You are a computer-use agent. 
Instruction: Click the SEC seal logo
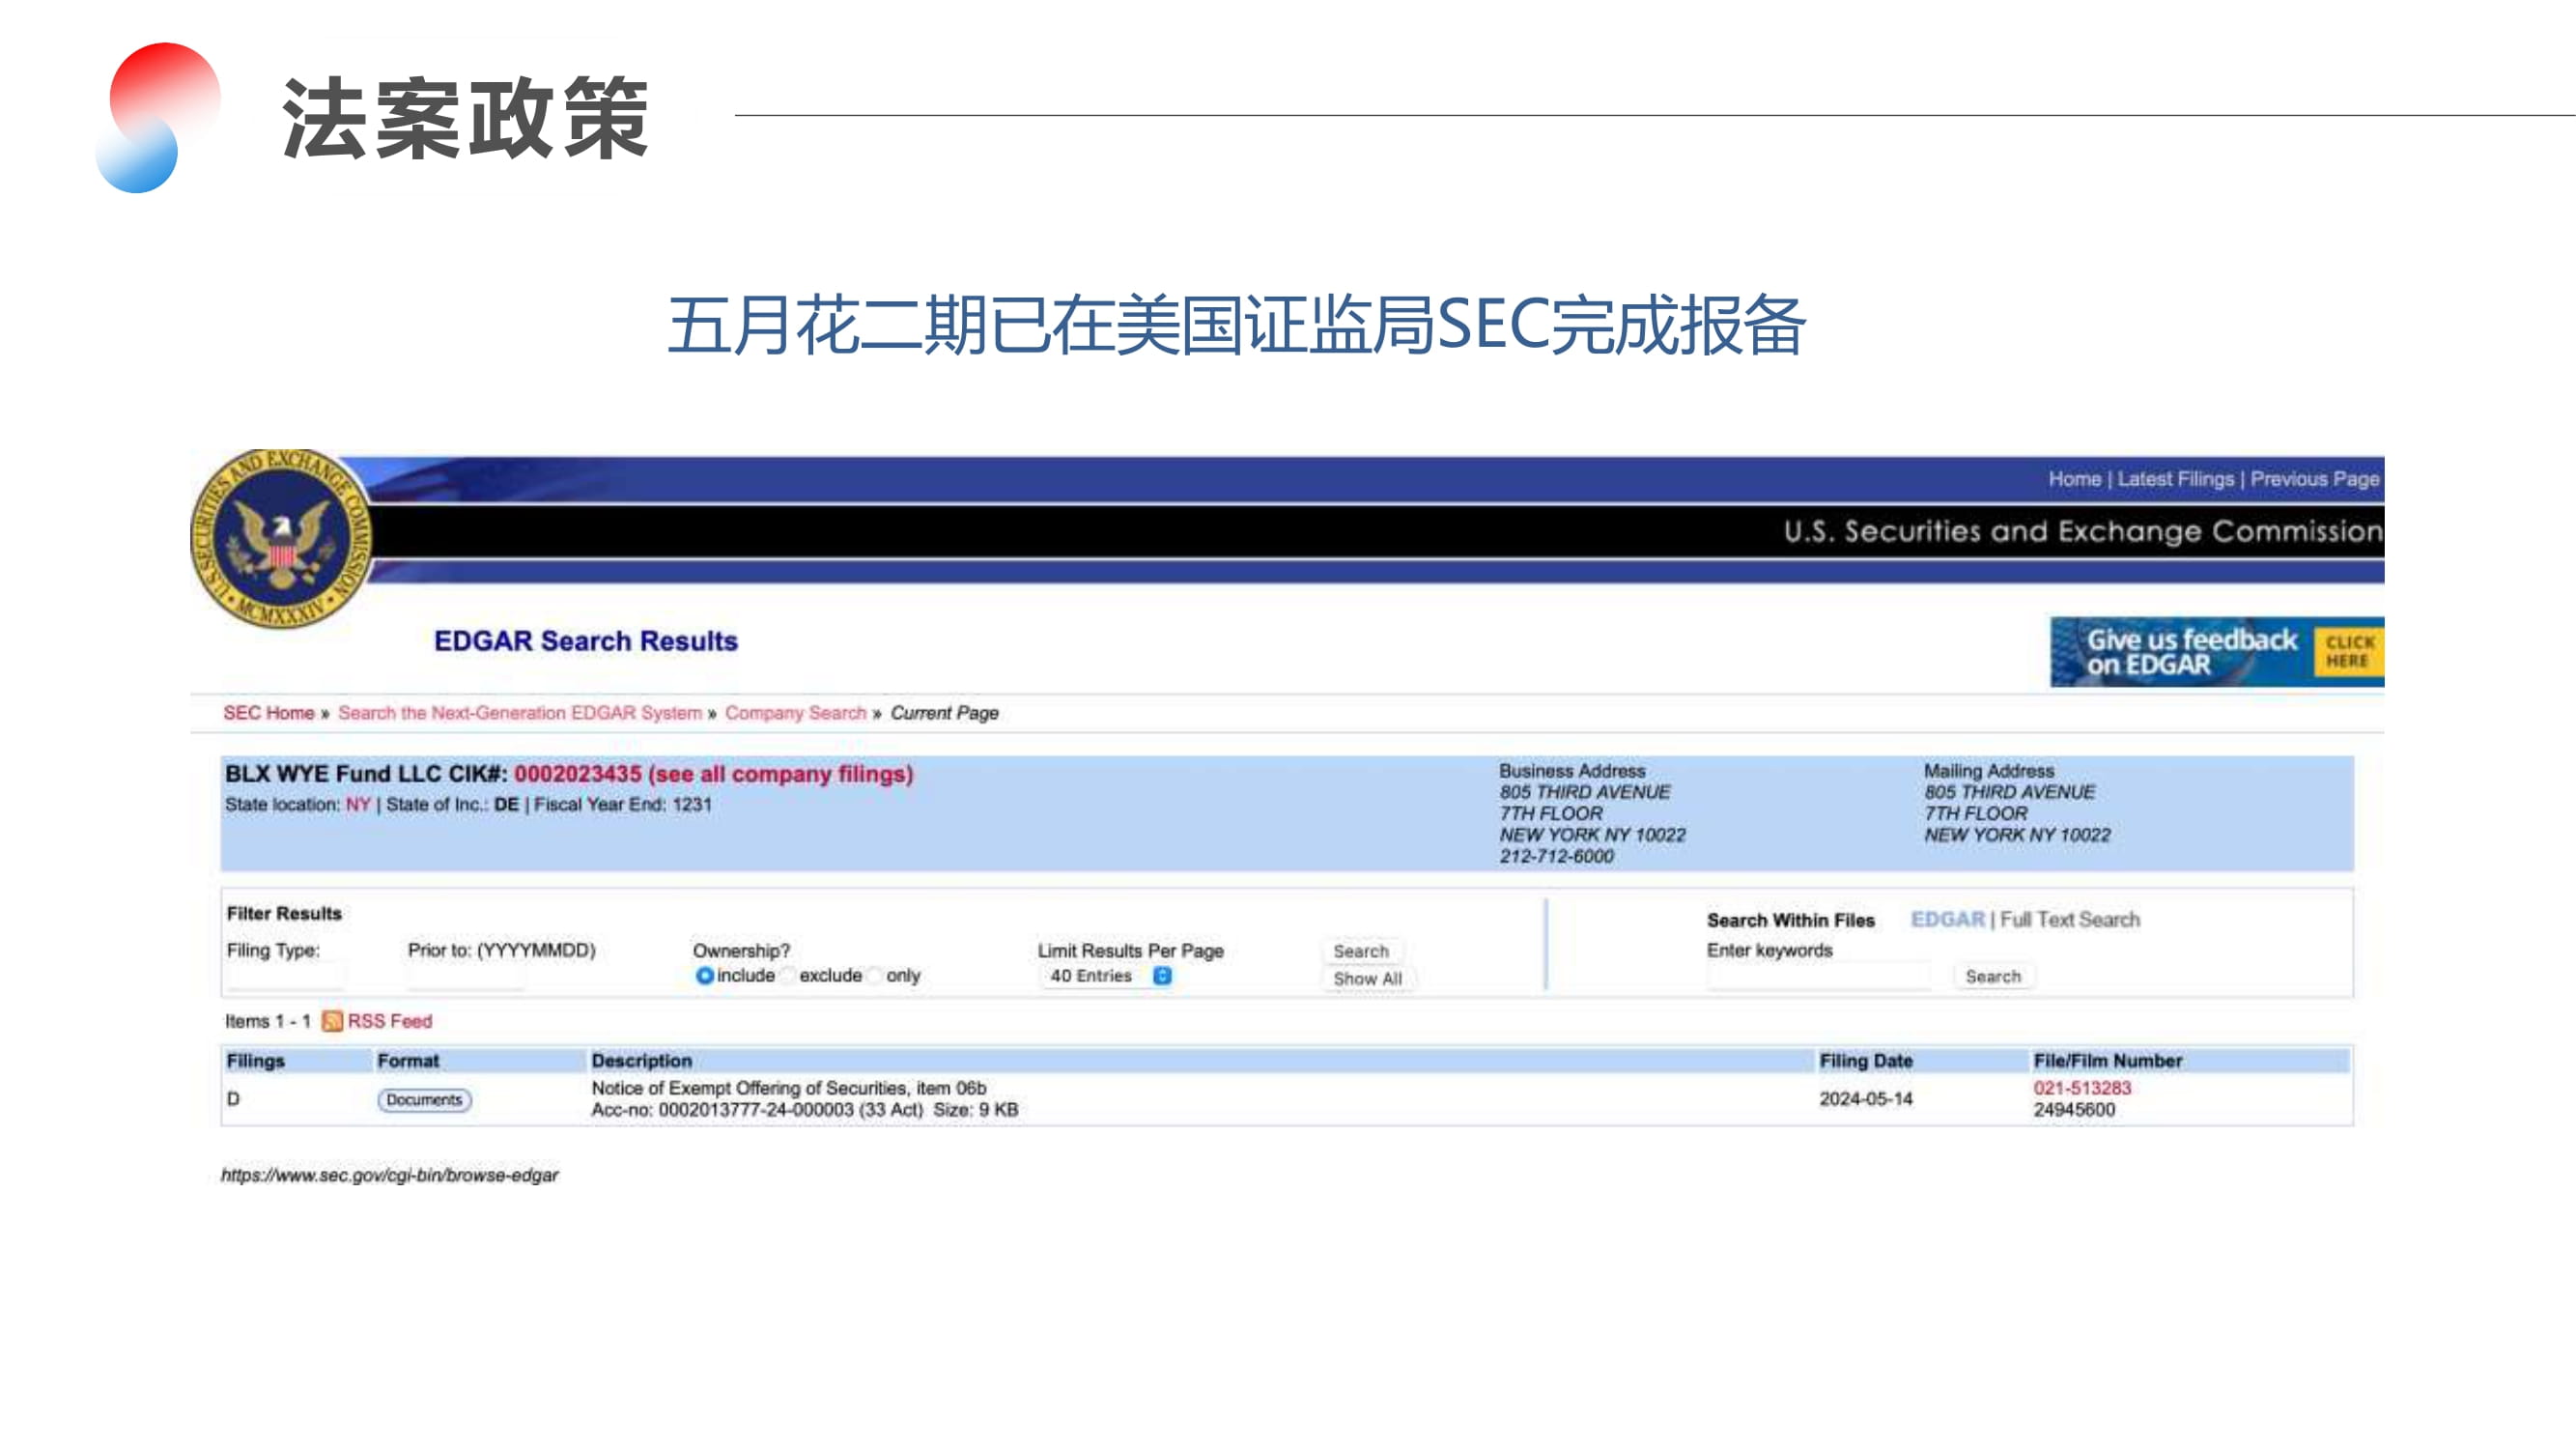(x=281, y=539)
